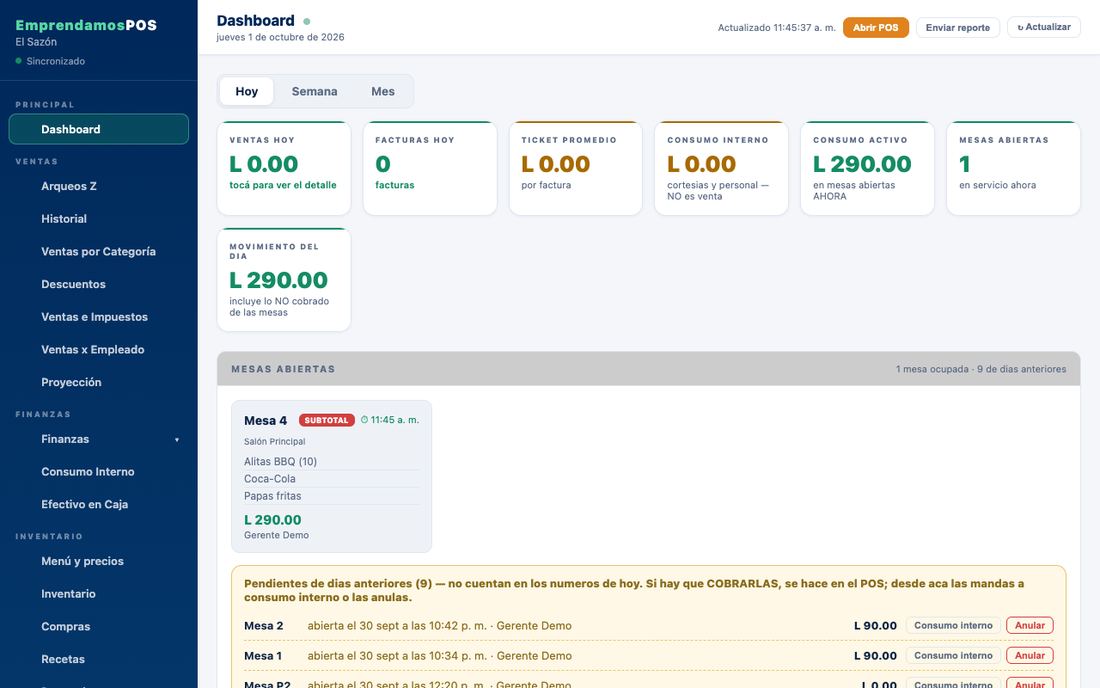The height and width of the screenshot is (688, 1100).
Task: Click the green status dot beside Dashboard title
Action: (x=307, y=22)
